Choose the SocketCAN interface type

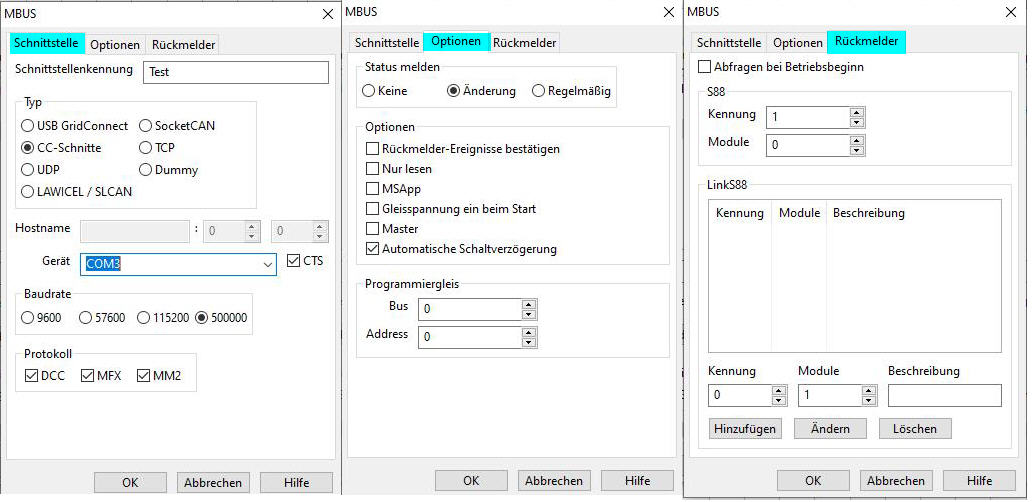coord(146,126)
